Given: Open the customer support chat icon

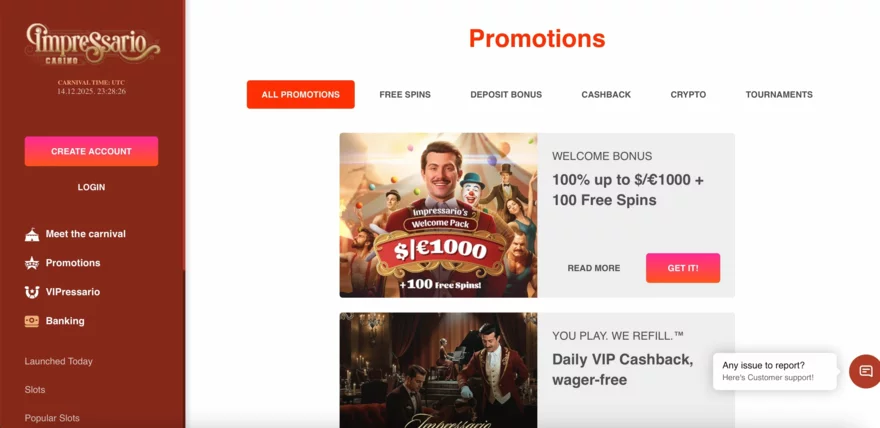Looking at the screenshot, I should click(x=865, y=371).
